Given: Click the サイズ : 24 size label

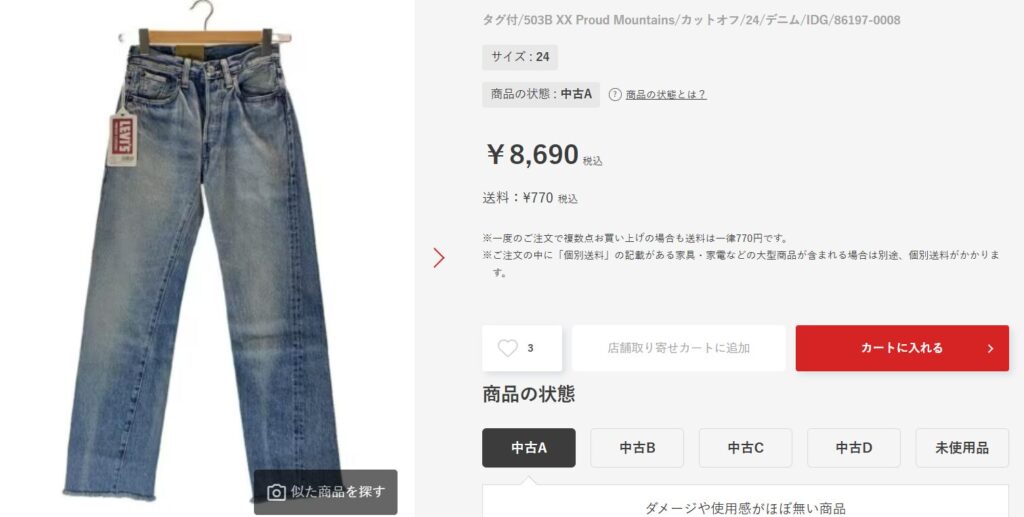Looking at the screenshot, I should pos(520,57).
